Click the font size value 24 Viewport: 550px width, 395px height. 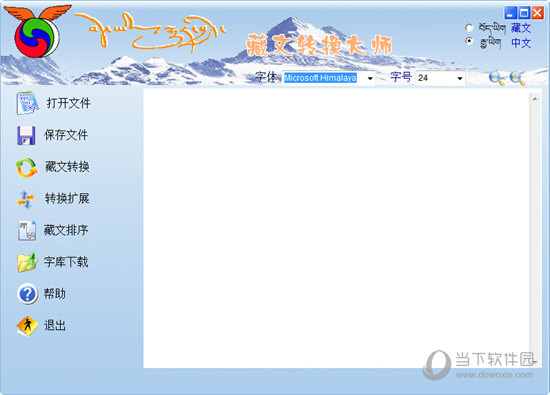click(x=423, y=78)
